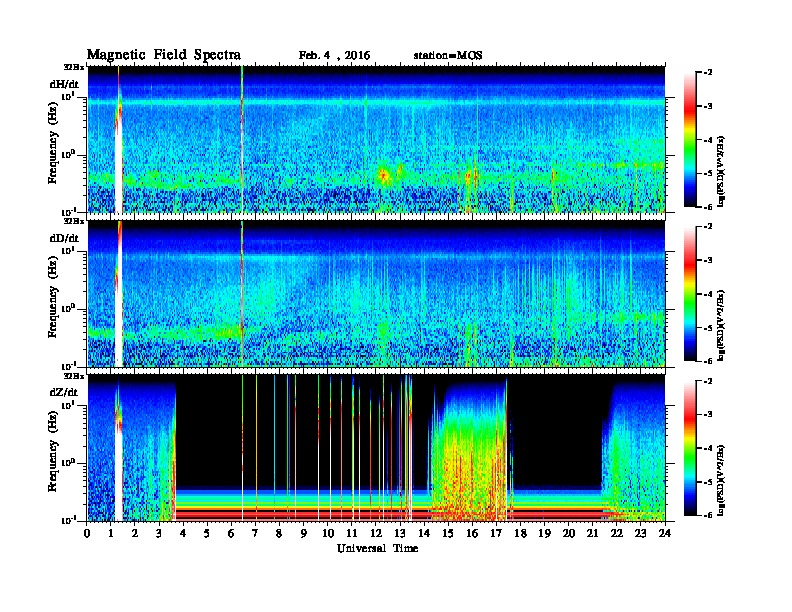Screen dimensions: 792x612
Task: Click the "-4" tick on dH/dt color bar
Action: coord(709,140)
